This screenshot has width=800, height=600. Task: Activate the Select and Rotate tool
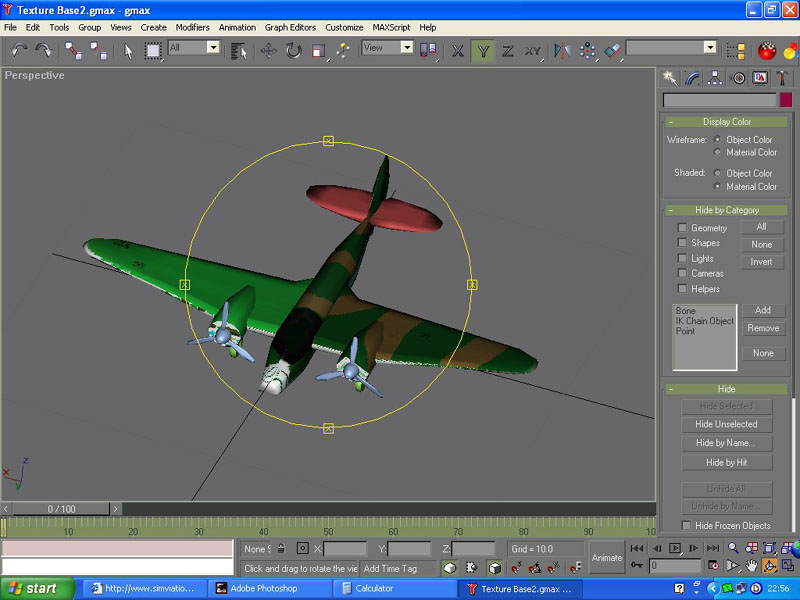tap(294, 50)
